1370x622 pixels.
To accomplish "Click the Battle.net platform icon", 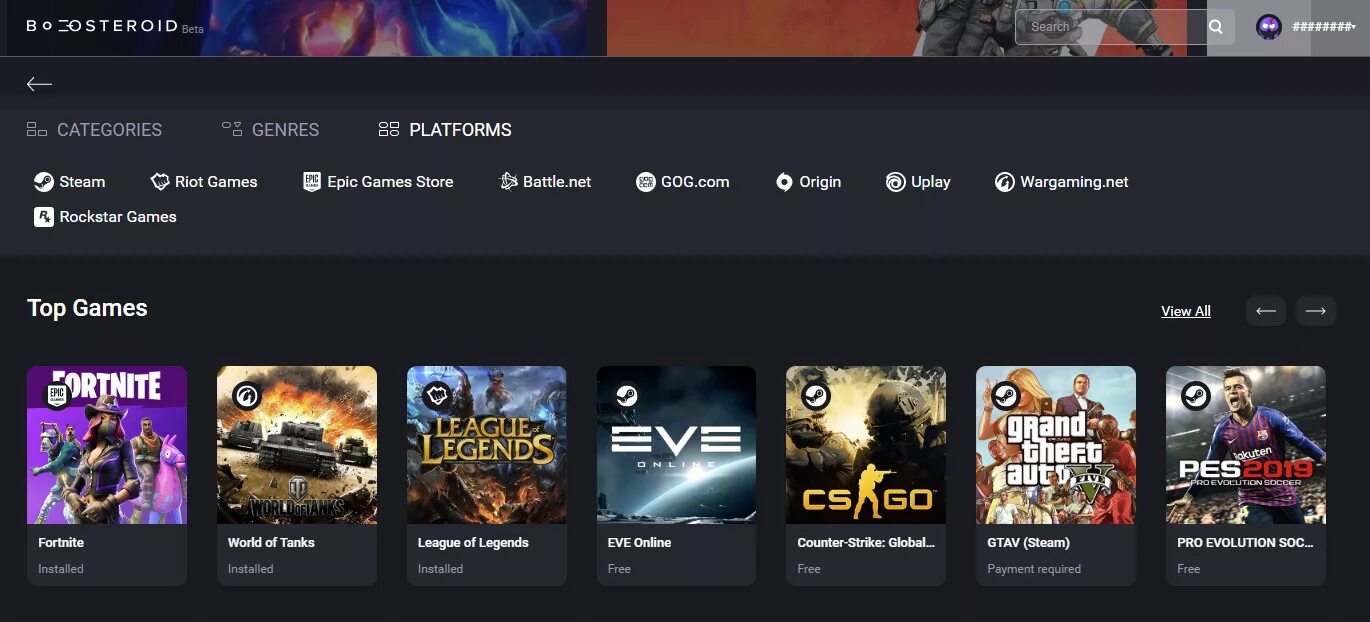I will coord(508,182).
